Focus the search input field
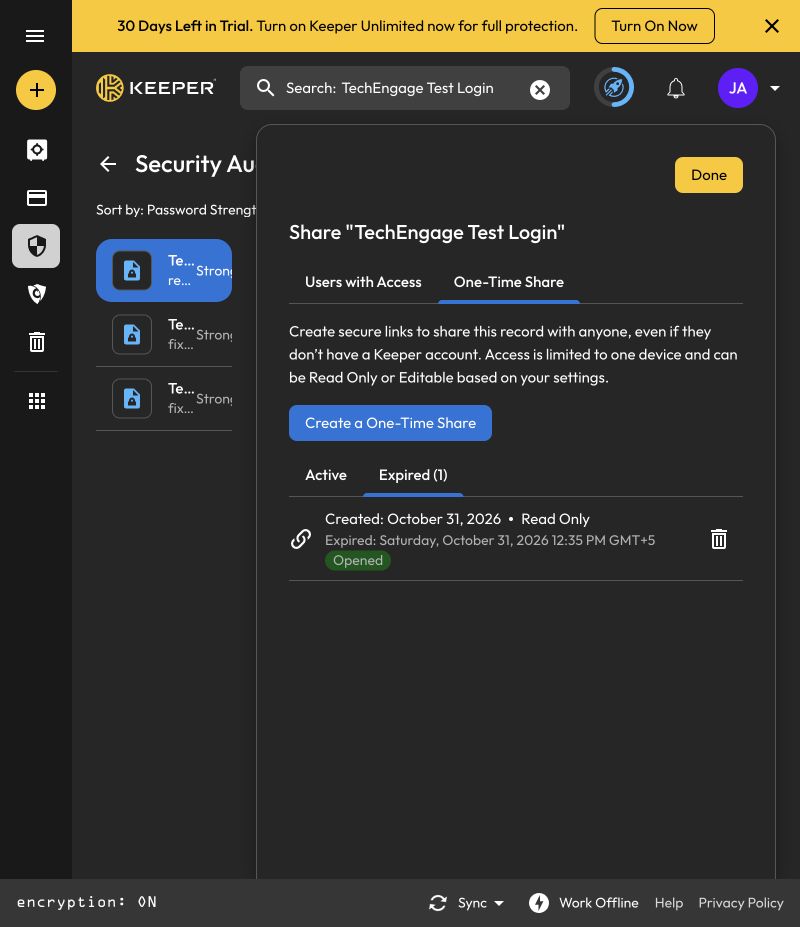The width and height of the screenshot is (800, 927). pos(404,88)
